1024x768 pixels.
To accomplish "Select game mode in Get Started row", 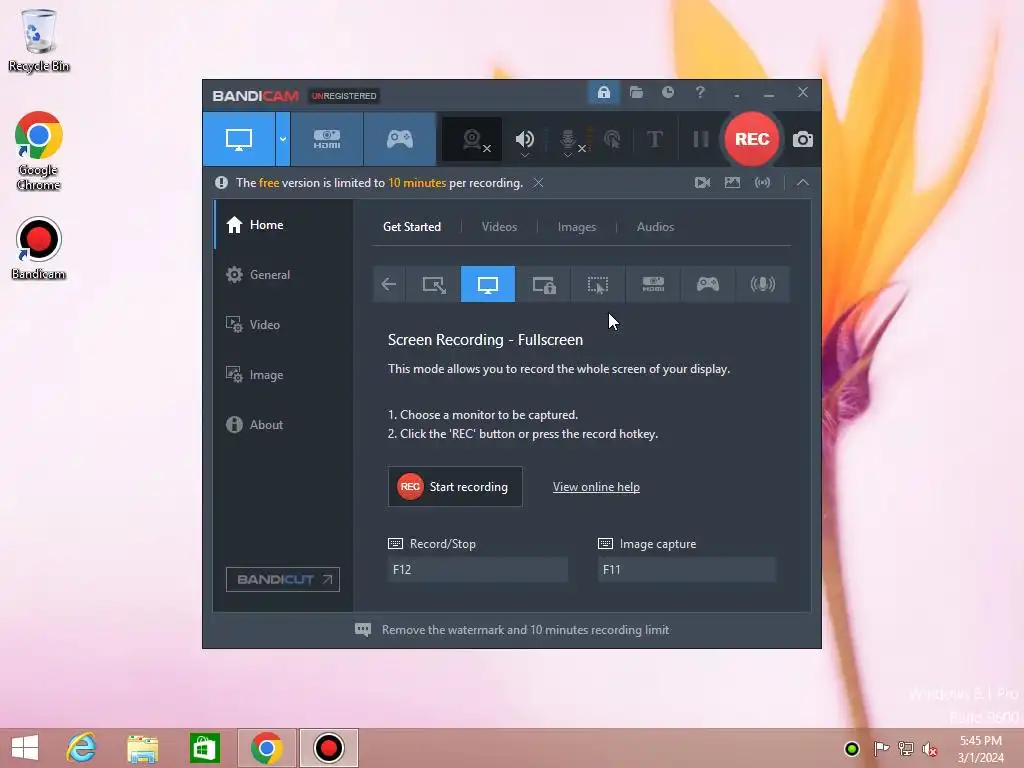I will click(707, 284).
